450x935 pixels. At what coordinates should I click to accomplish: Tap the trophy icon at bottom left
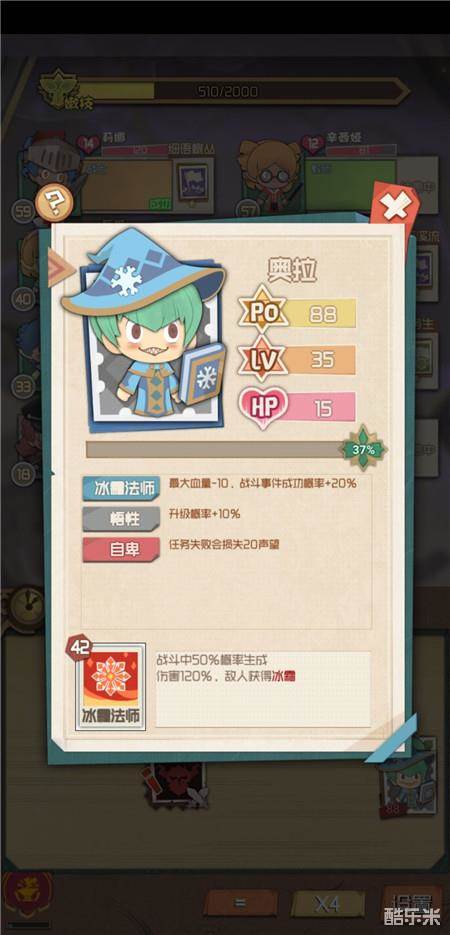(25, 896)
